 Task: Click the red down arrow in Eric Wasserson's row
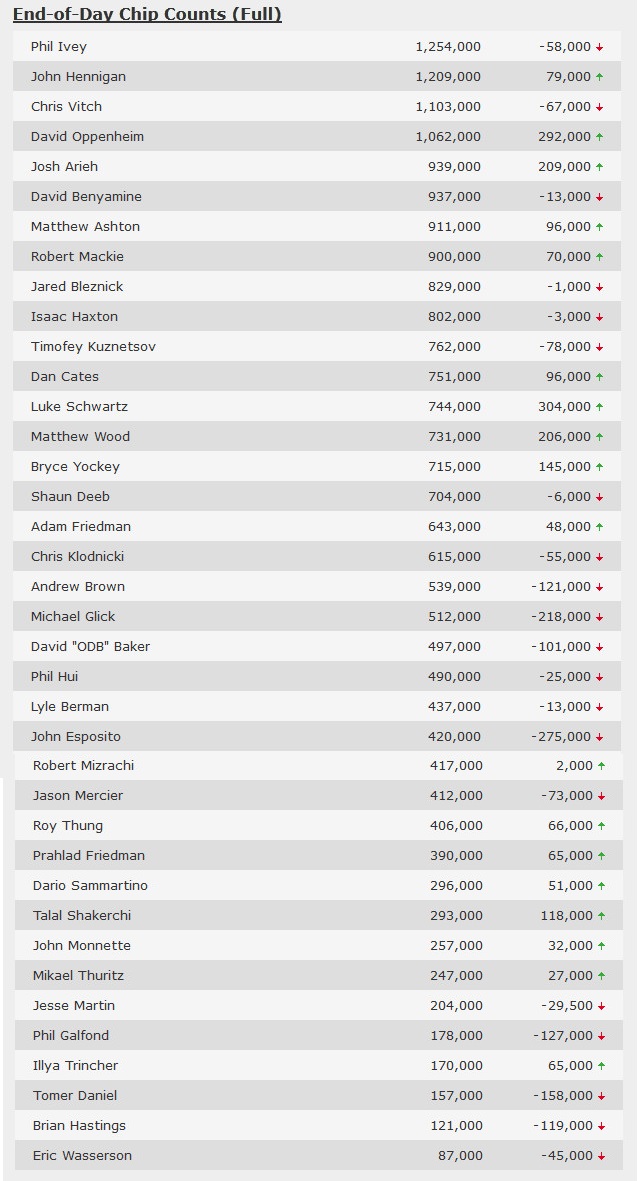pyautogui.click(x=602, y=1156)
